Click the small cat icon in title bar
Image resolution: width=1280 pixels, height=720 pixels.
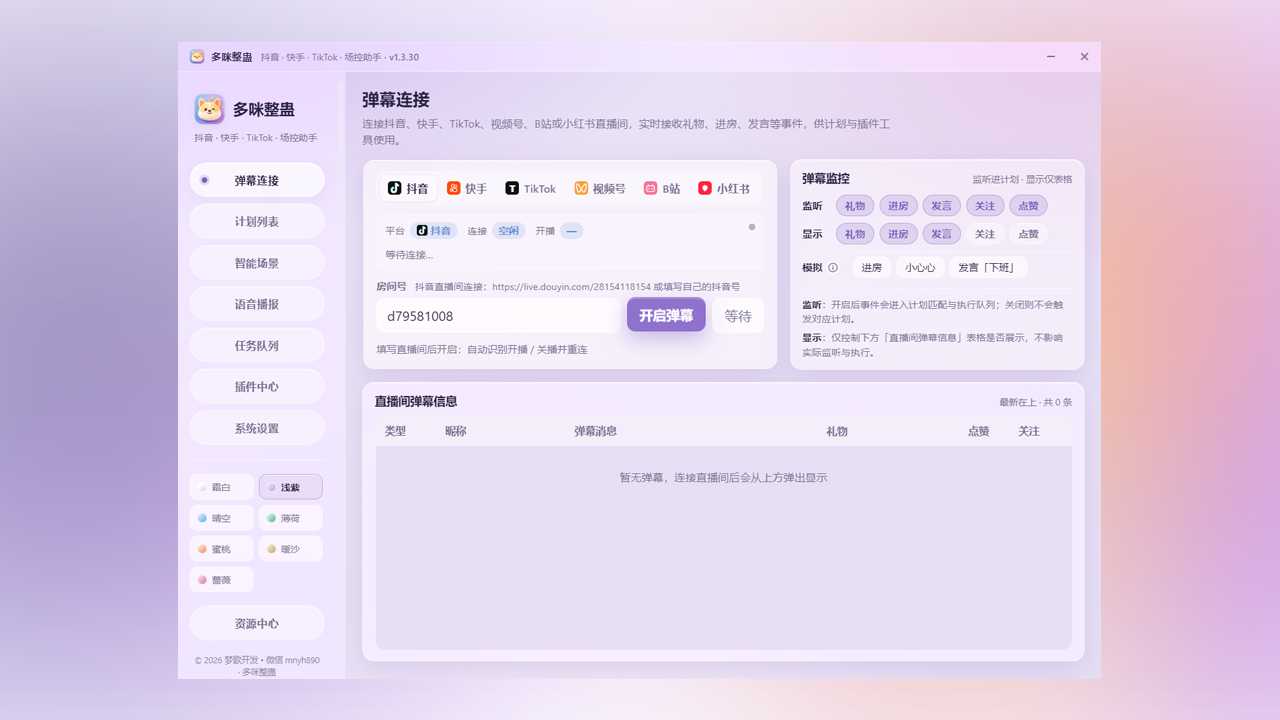[x=197, y=57]
